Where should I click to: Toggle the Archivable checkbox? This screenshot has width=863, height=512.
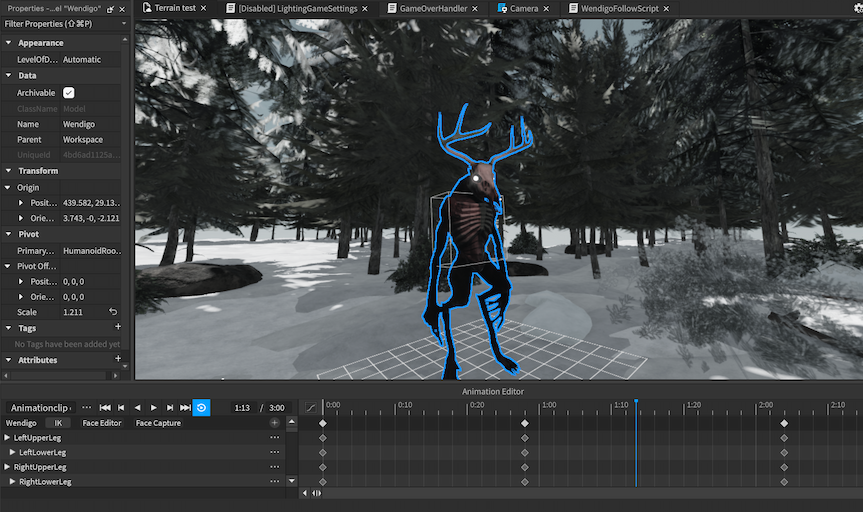tap(69, 92)
